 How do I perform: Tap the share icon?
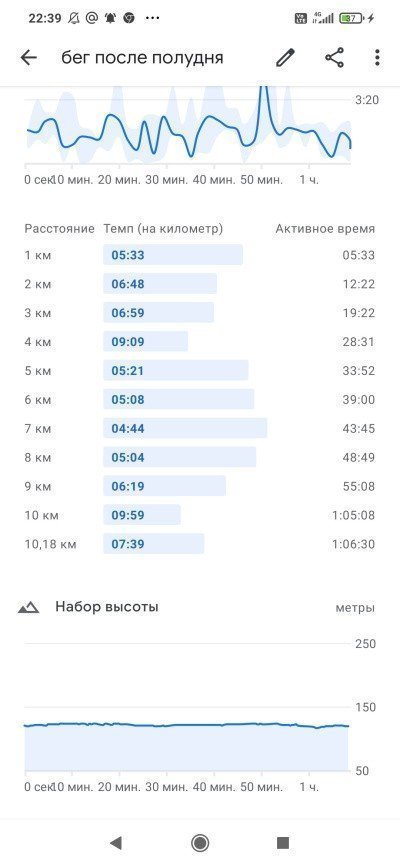(334, 58)
